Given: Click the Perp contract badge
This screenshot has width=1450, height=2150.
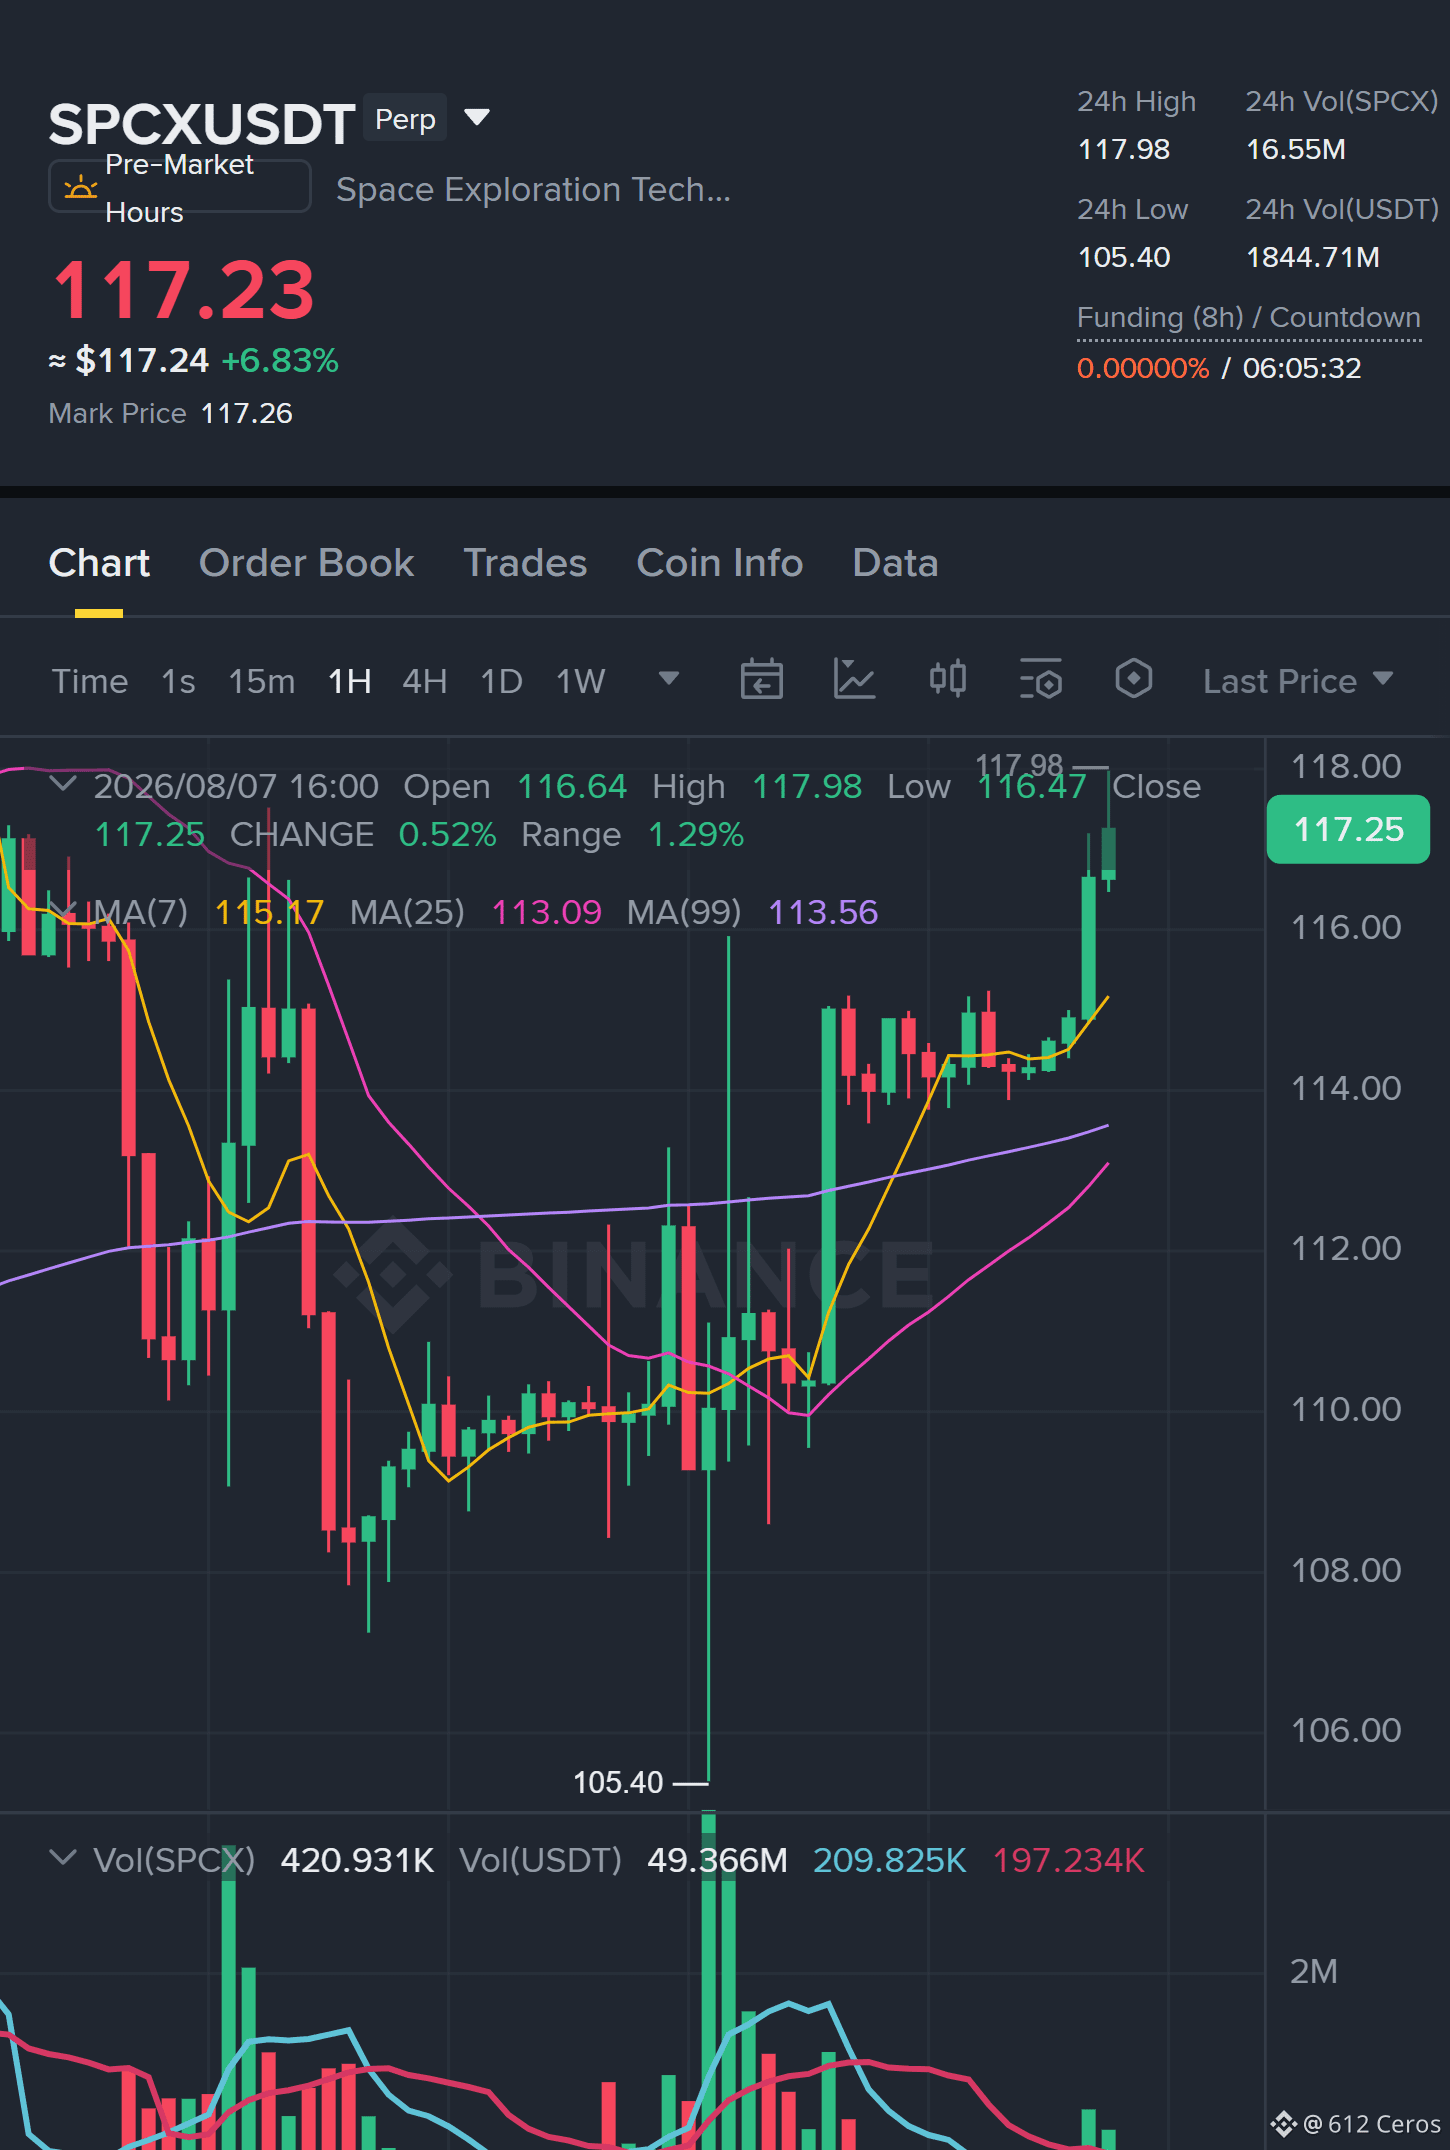Looking at the screenshot, I should coord(405,119).
